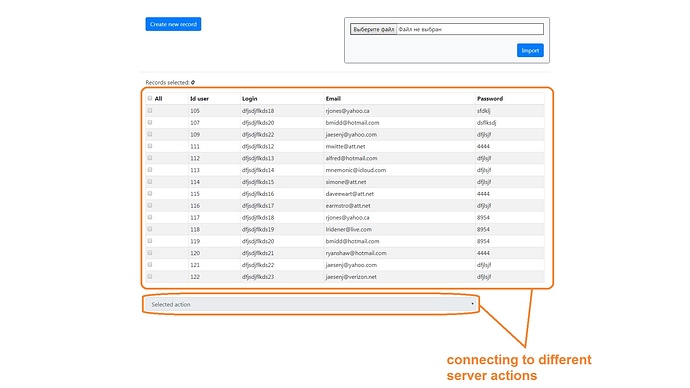The height and width of the screenshot is (388, 690).
Task: Tick the checkbox for user 111
Action: tap(150, 146)
